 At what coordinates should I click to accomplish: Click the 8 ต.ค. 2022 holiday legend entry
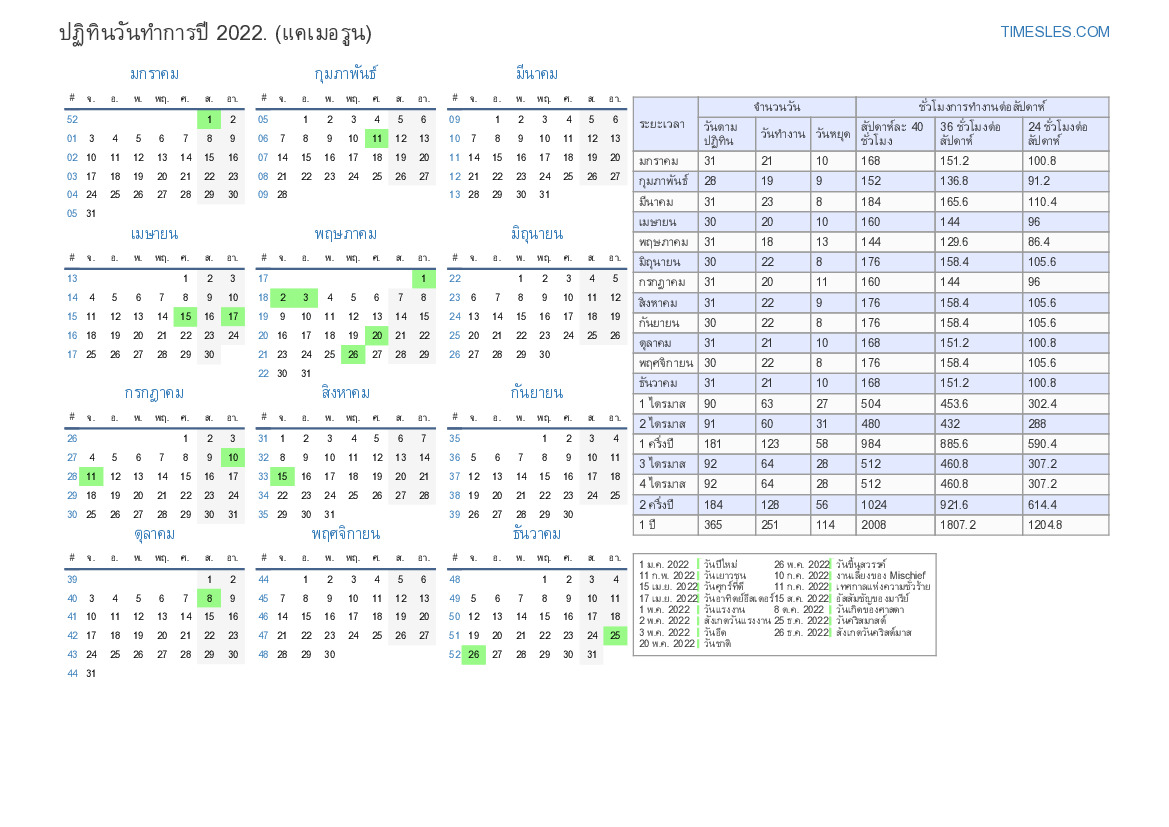click(x=800, y=609)
